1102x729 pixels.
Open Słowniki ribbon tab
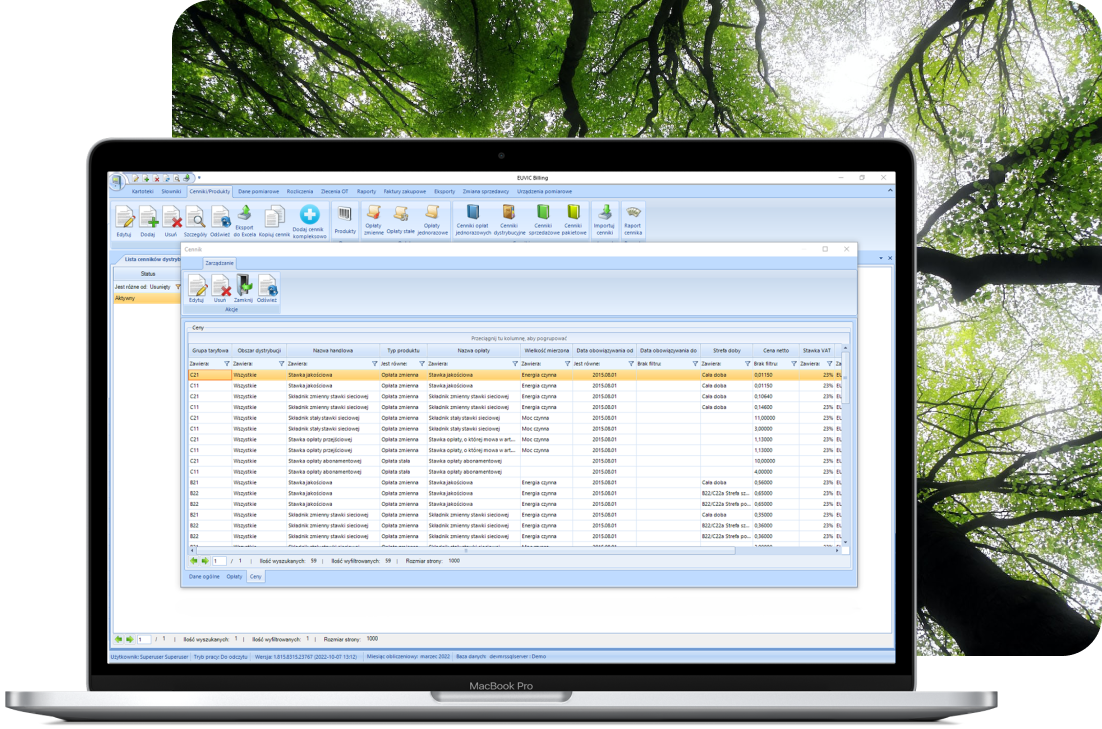[171, 191]
